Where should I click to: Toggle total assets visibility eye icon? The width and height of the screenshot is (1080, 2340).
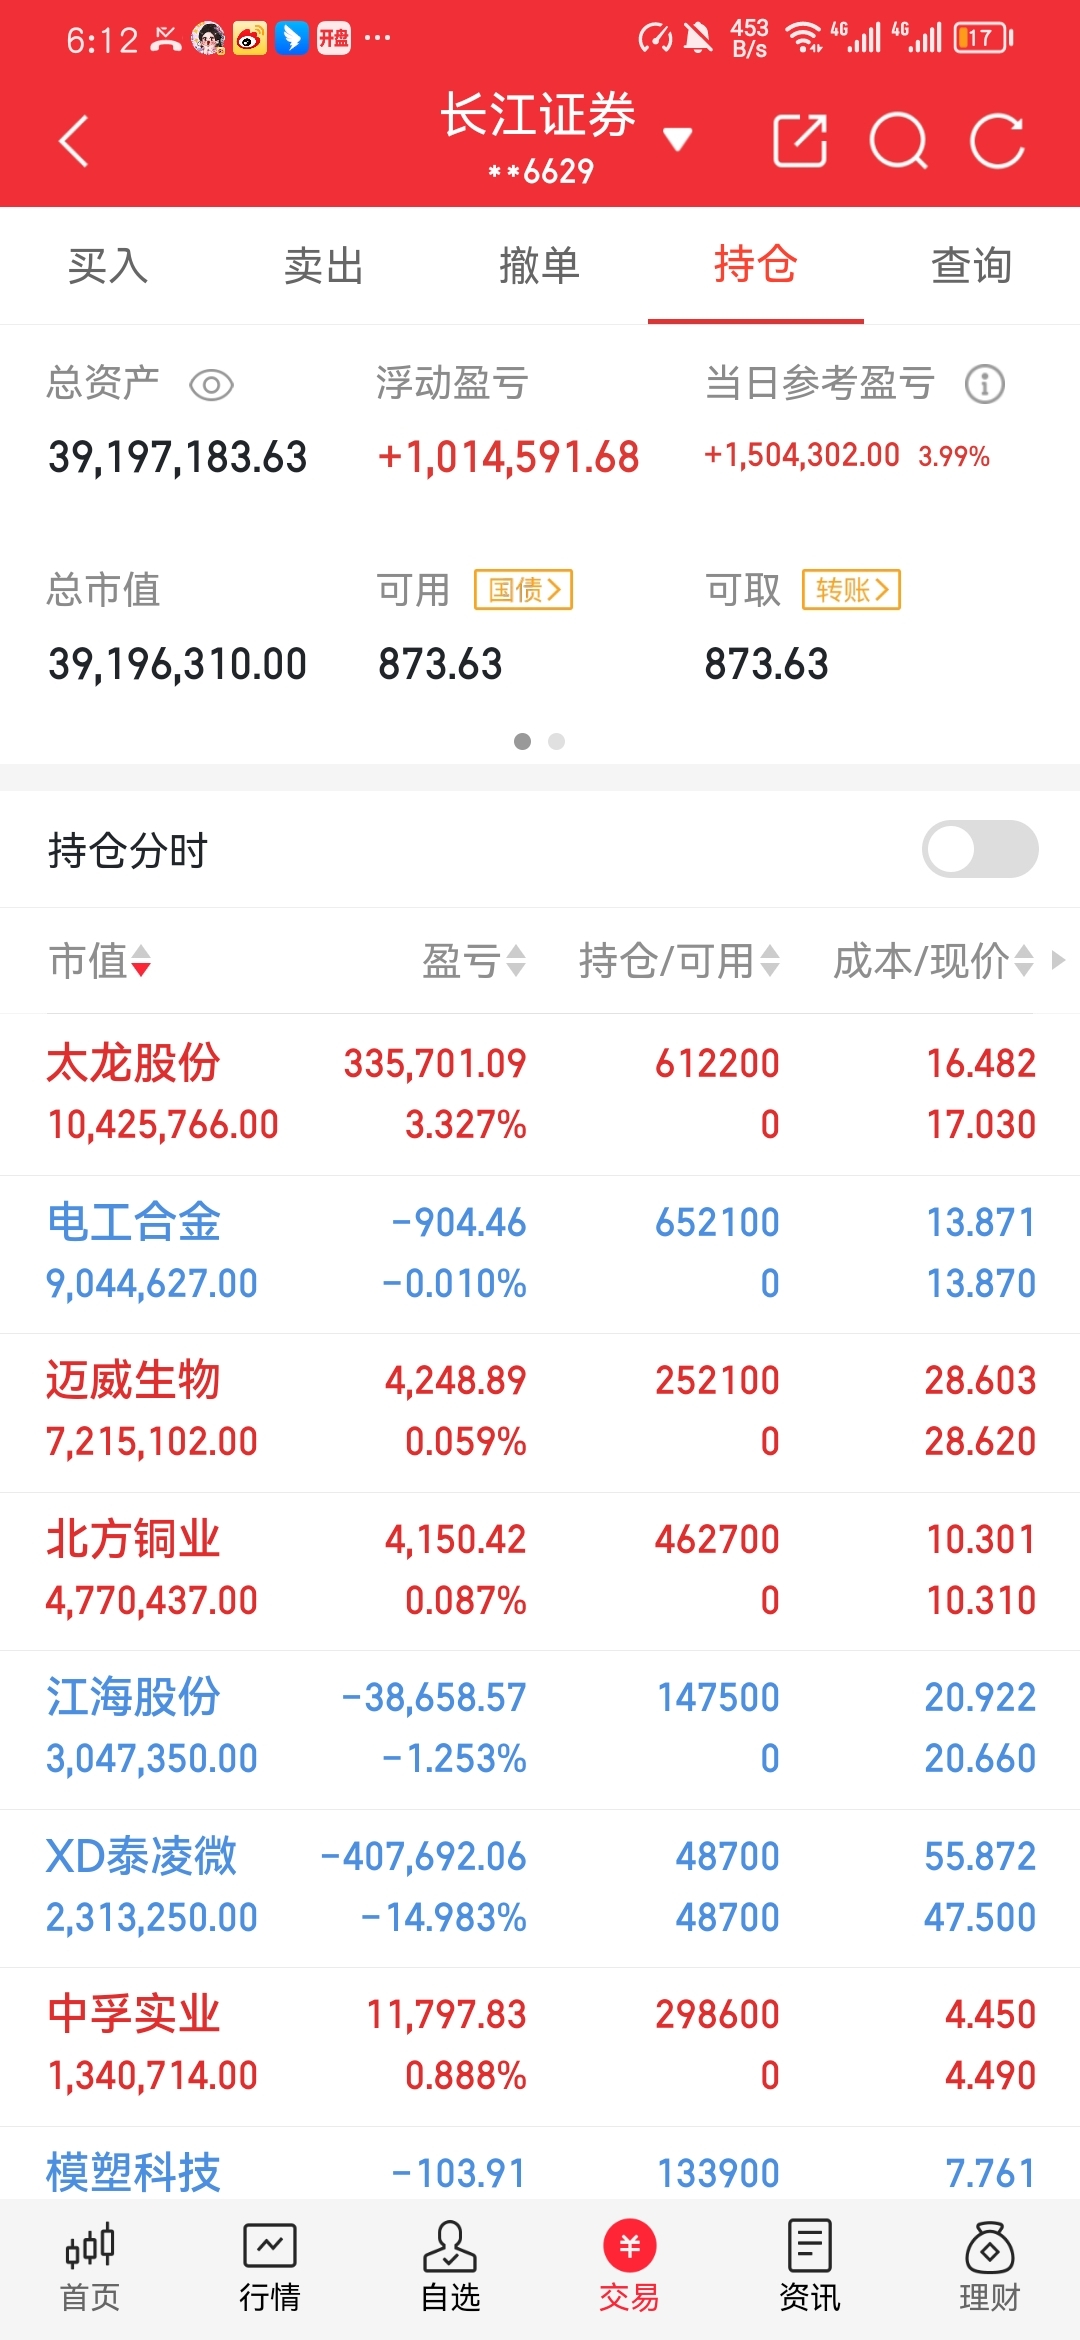coord(211,385)
